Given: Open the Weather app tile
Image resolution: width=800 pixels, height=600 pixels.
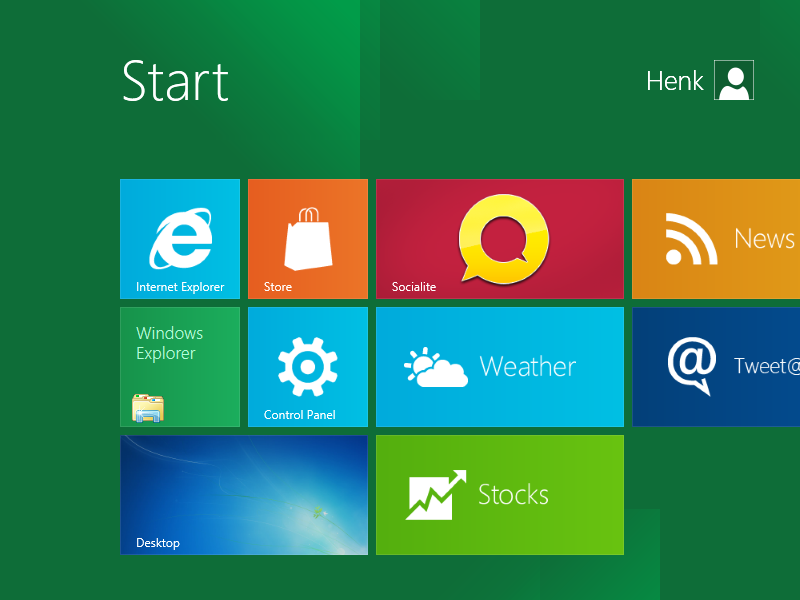Looking at the screenshot, I should (500, 366).
